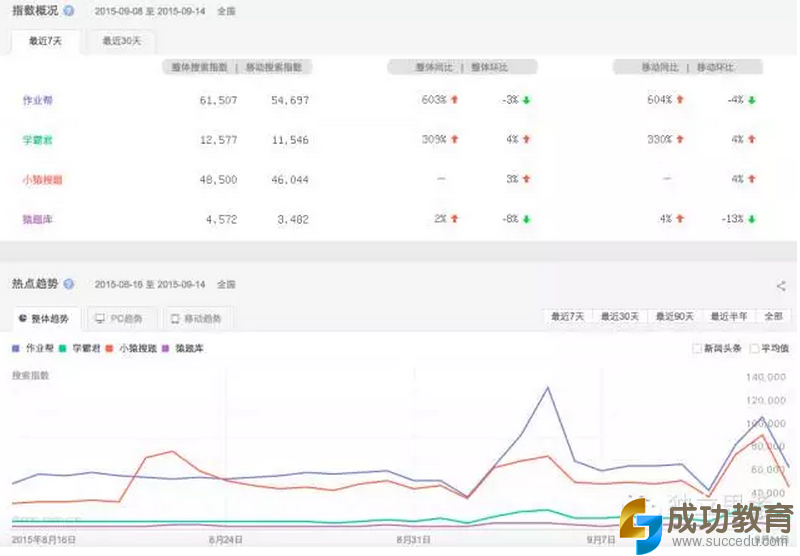This screenshot has height=556, width=800.
Task: Click the 移动趋势 mobile phone icon
Action: (175, 319)
